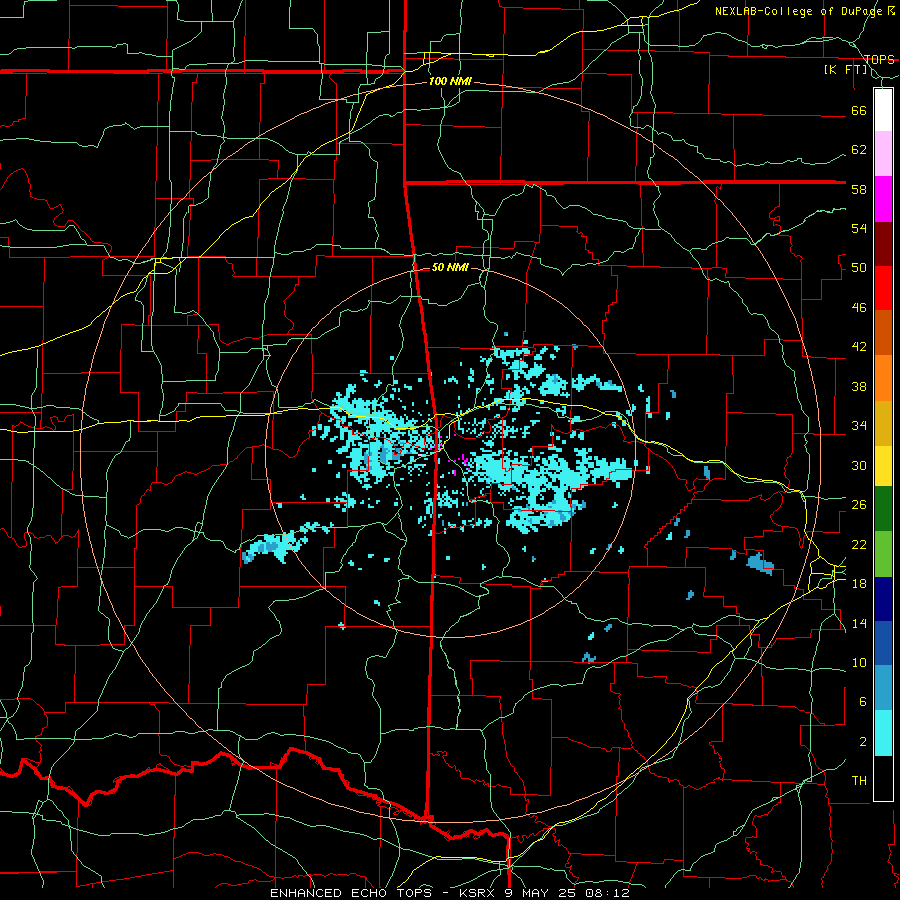
Task: Click the "9 MAY 25 08:12" timestamp
Action: [567, 893]
